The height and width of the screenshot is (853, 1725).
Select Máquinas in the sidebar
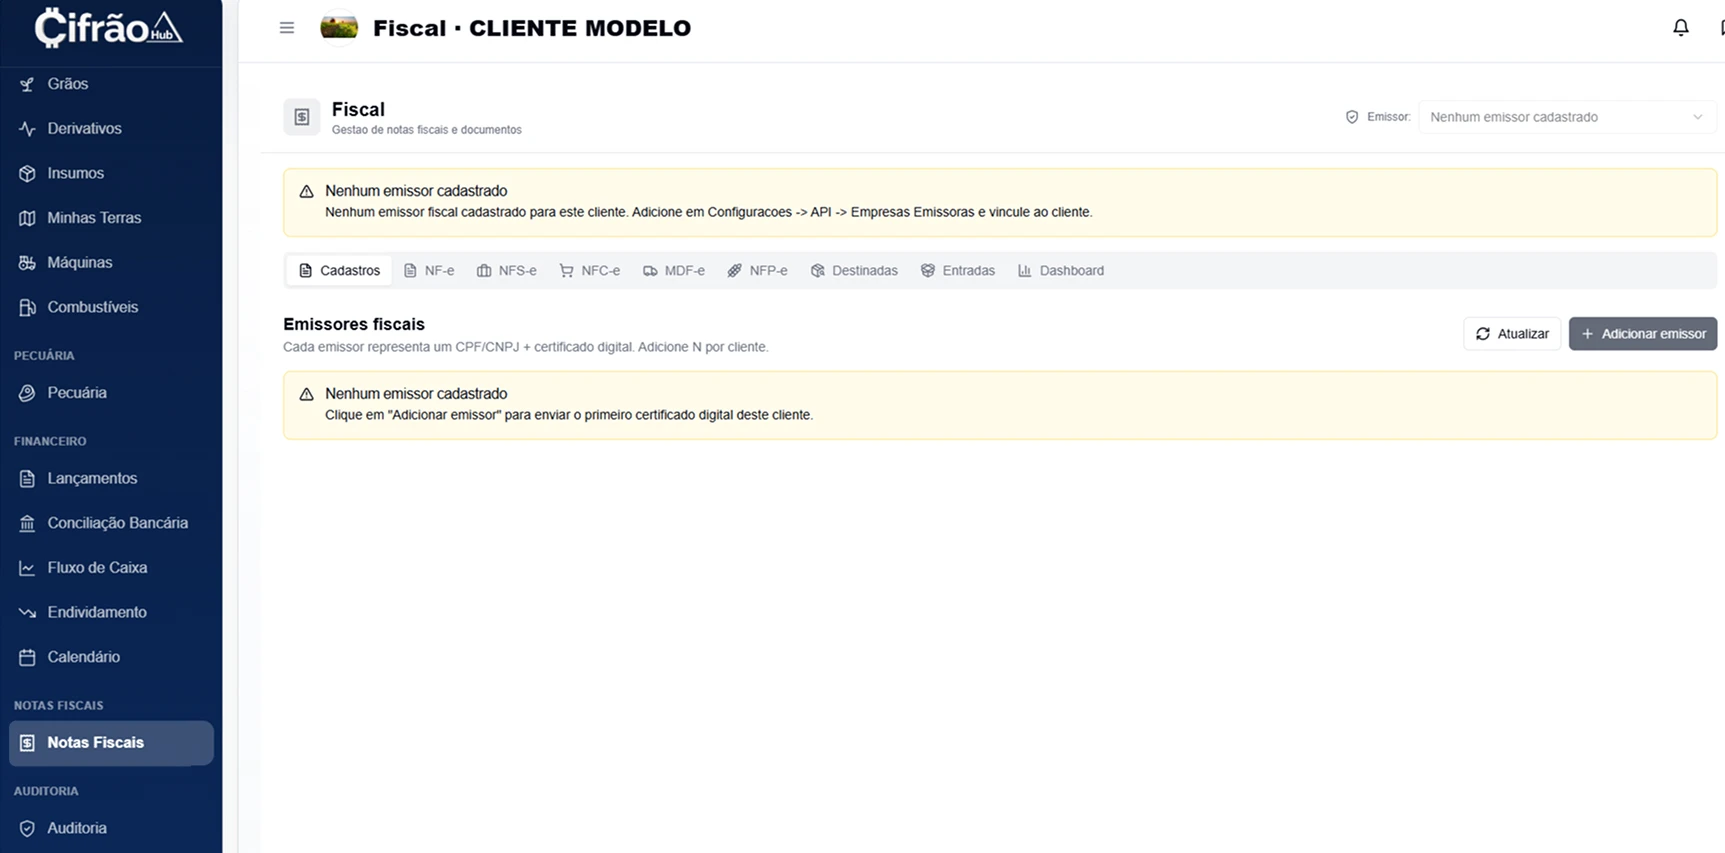pyautogui.click(x=111, y=263)
